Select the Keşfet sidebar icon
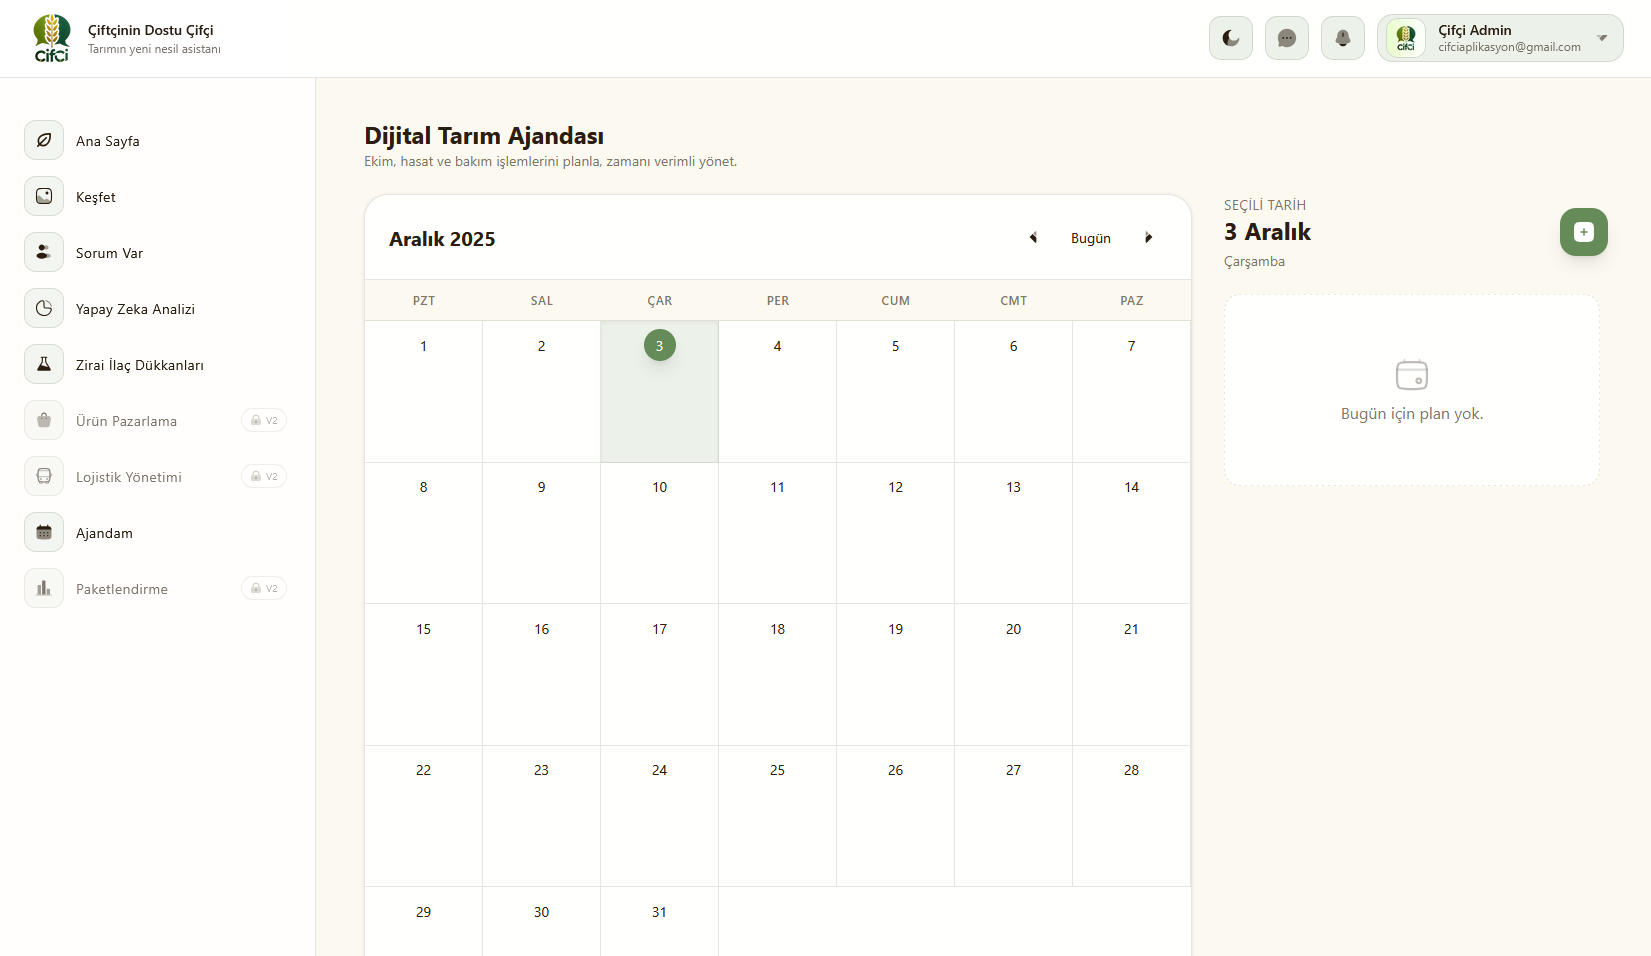Image resolution: width=1651 pixels, height=956 pixels. pos(44,196)
